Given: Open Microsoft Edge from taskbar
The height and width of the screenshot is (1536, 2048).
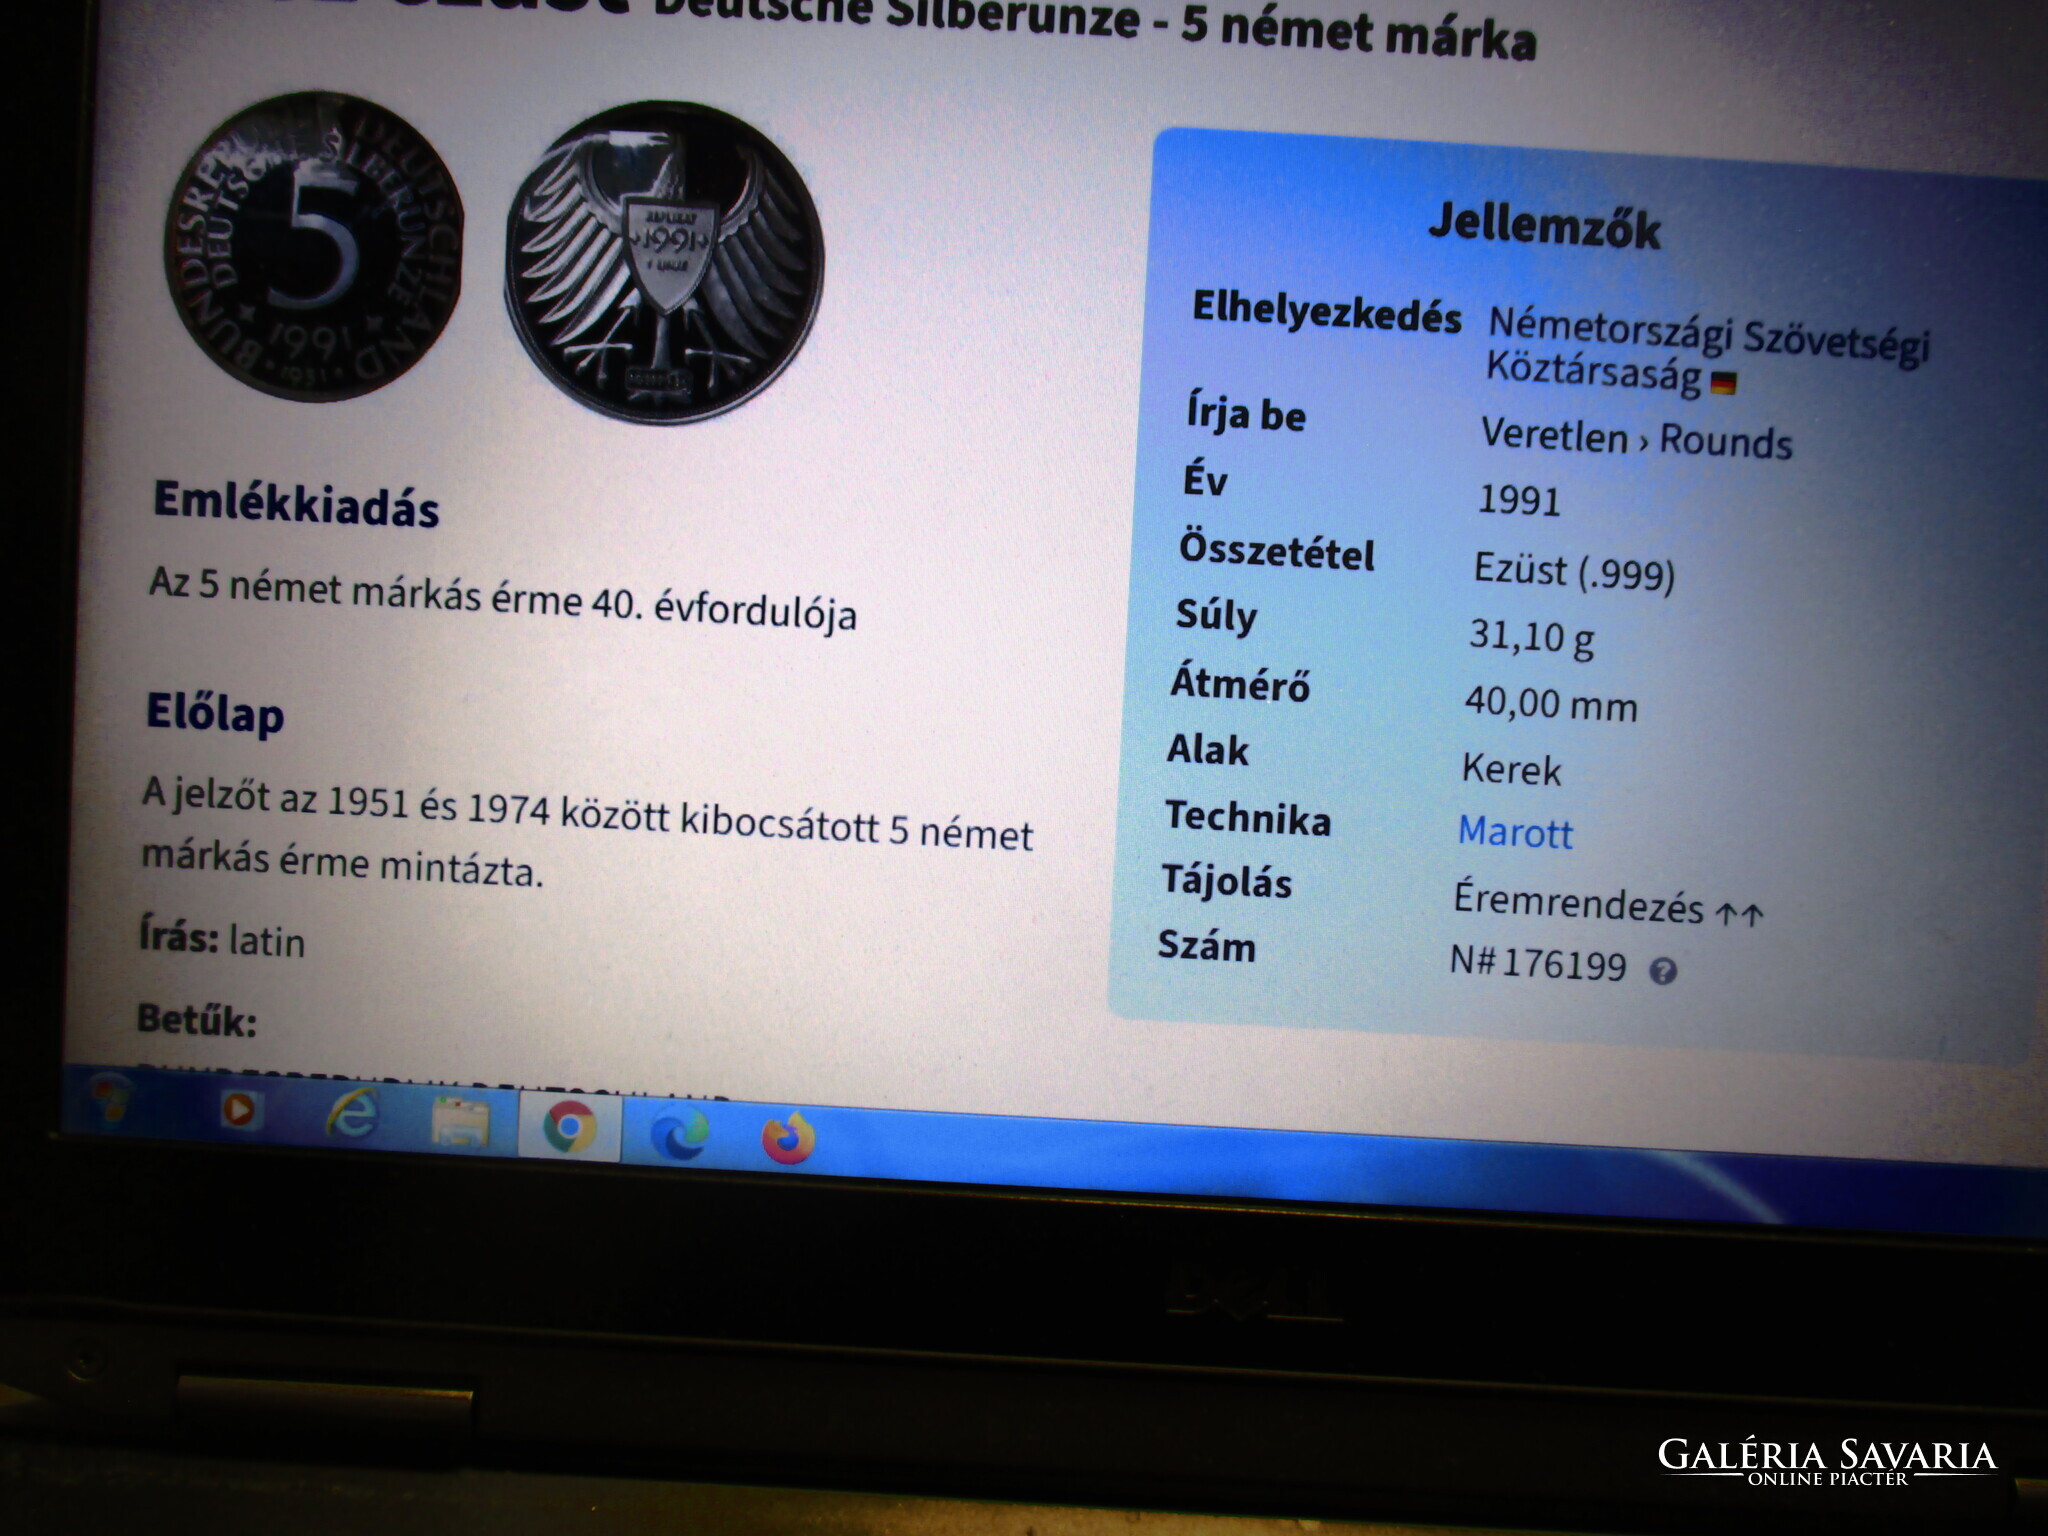Looking at the screenshot, I should (680, 1133).
